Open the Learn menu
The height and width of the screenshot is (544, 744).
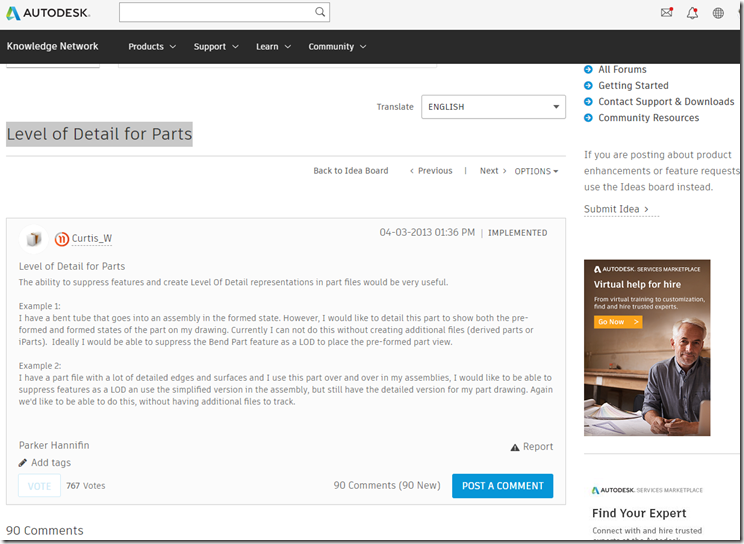click(273, 47)
